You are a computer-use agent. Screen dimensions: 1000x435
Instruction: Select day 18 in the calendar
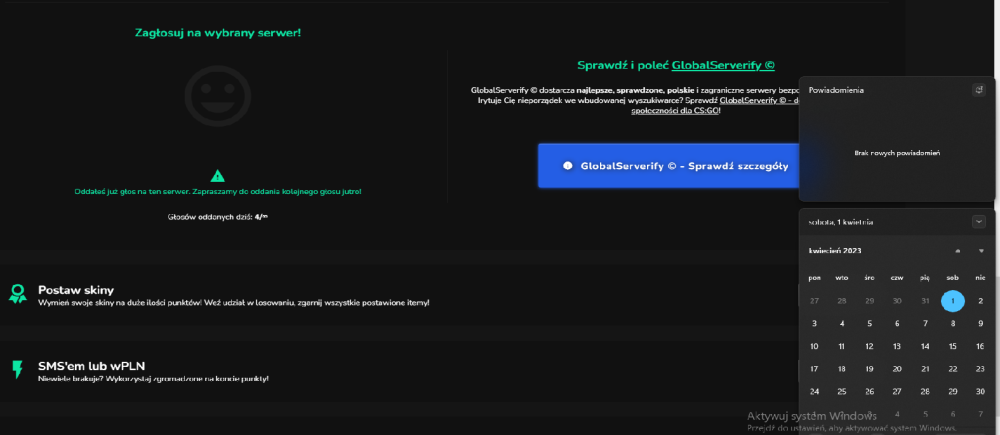842,369
